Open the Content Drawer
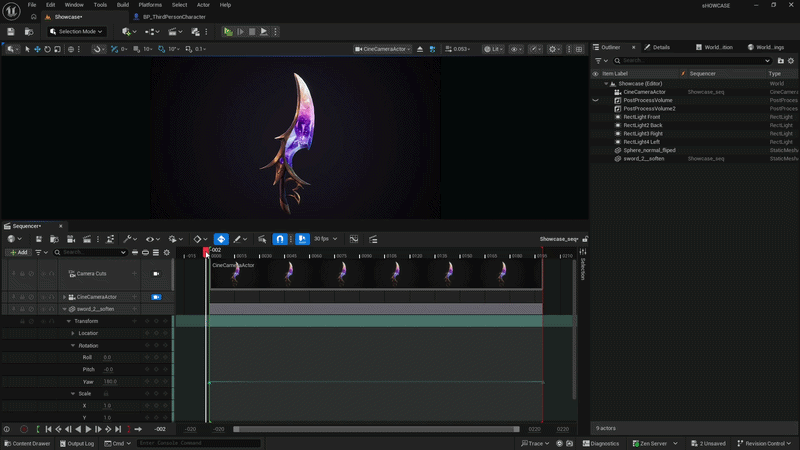800x450 pixels. click(x=28, y=444)
